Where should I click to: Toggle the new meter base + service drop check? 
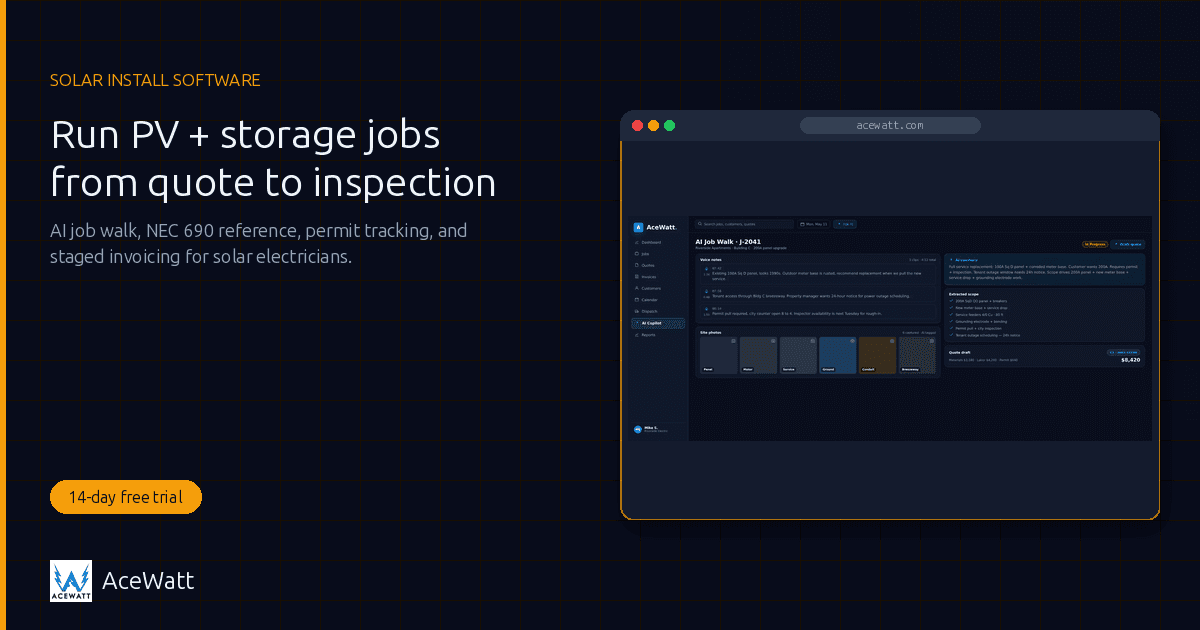point(951,308)
